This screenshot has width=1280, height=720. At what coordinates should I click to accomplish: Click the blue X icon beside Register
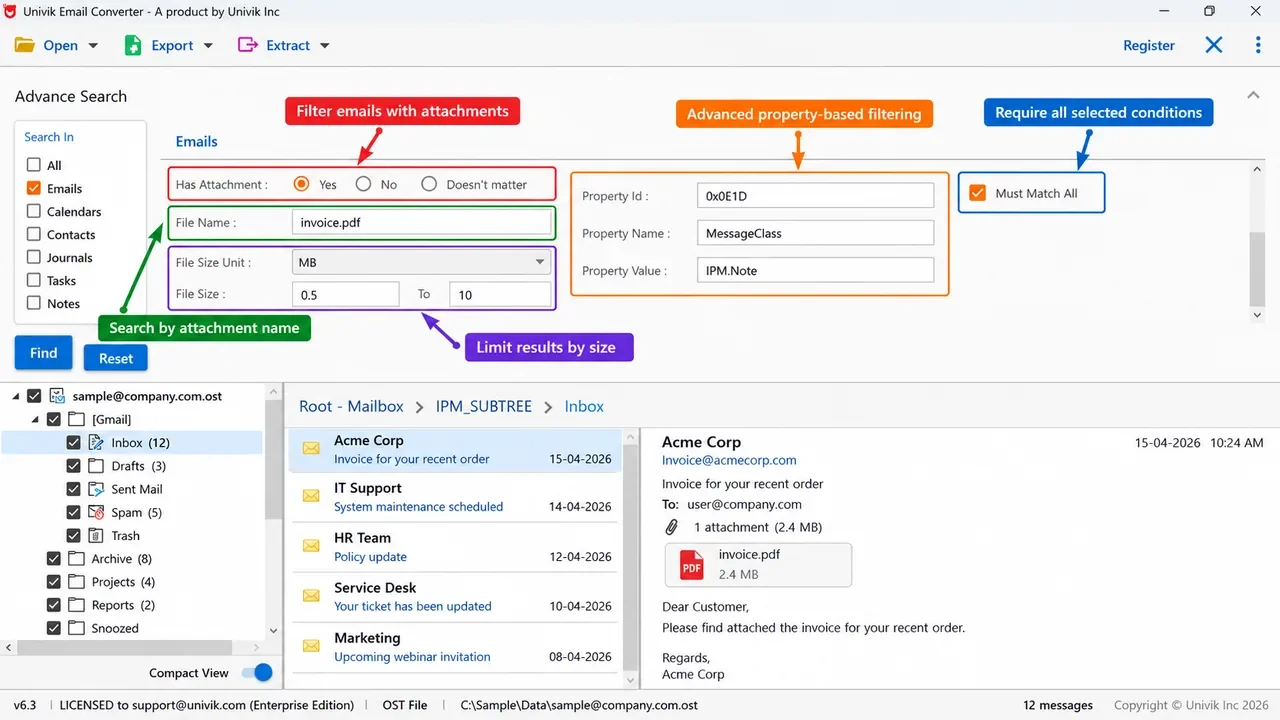tap(1214, 45)
